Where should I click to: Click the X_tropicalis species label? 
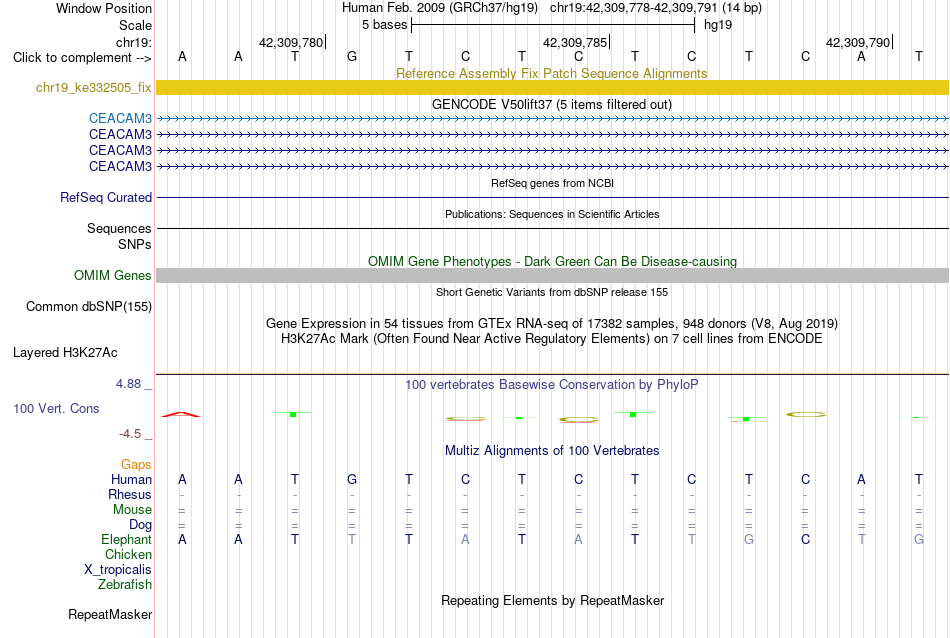(x=118, y=570)
